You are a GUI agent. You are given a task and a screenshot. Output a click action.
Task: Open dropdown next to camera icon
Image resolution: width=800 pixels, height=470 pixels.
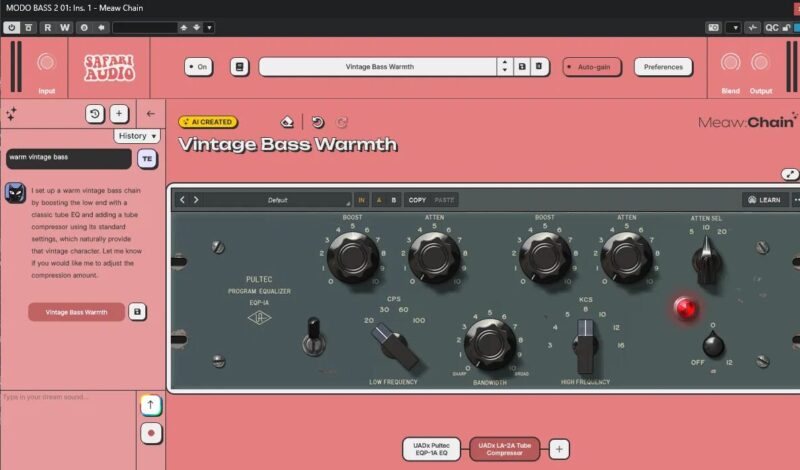[x=735, y=28]
